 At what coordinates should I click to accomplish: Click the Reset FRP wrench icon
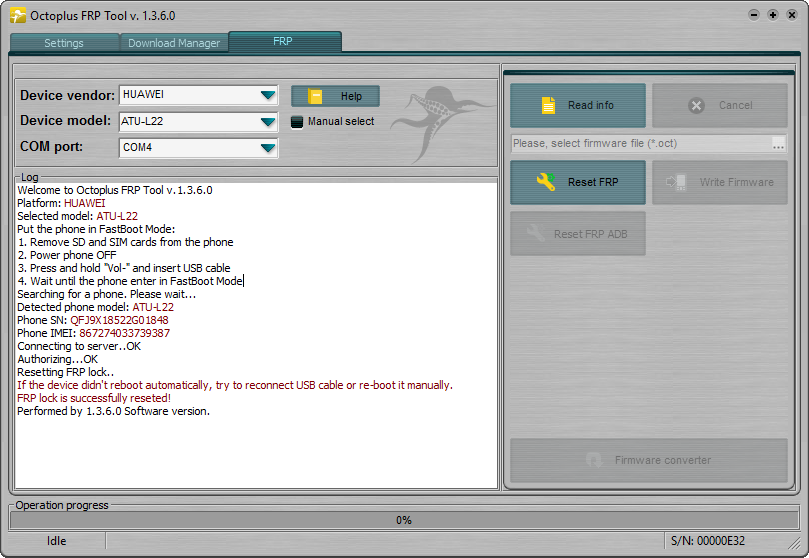545,182
